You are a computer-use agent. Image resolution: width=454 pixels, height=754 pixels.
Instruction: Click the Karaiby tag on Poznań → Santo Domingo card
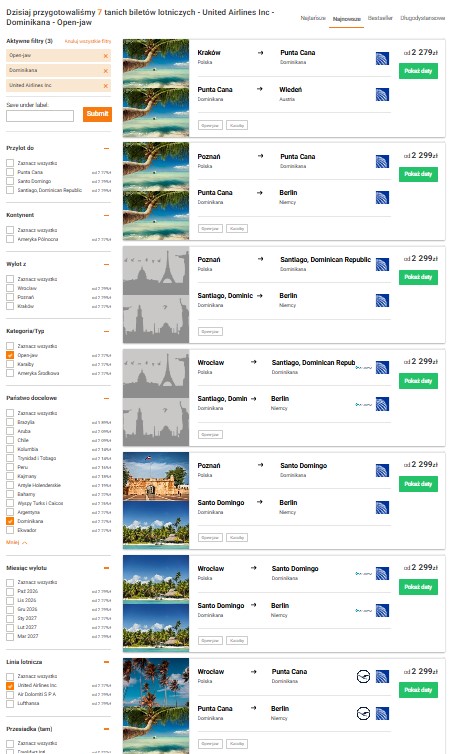pyautogui.click(x=237, y=538)
